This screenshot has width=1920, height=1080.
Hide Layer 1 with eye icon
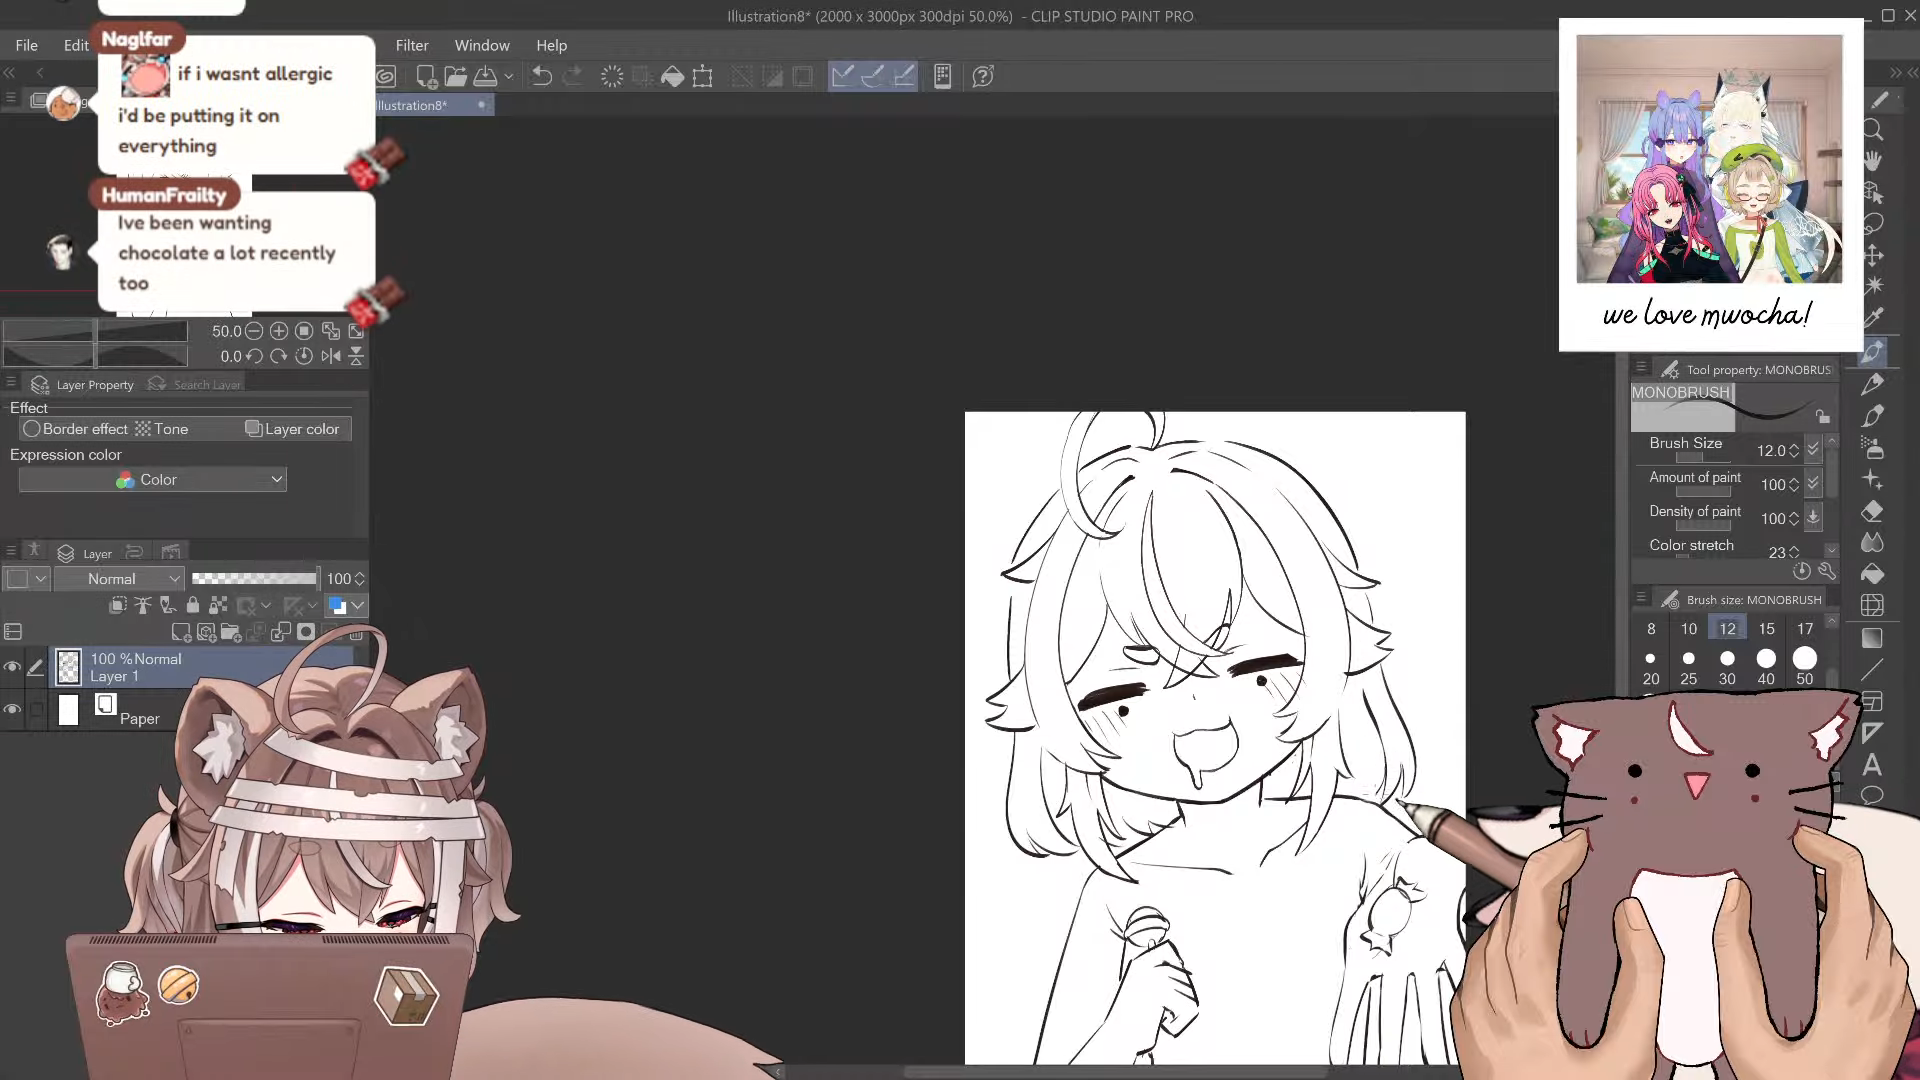point(12,667)
